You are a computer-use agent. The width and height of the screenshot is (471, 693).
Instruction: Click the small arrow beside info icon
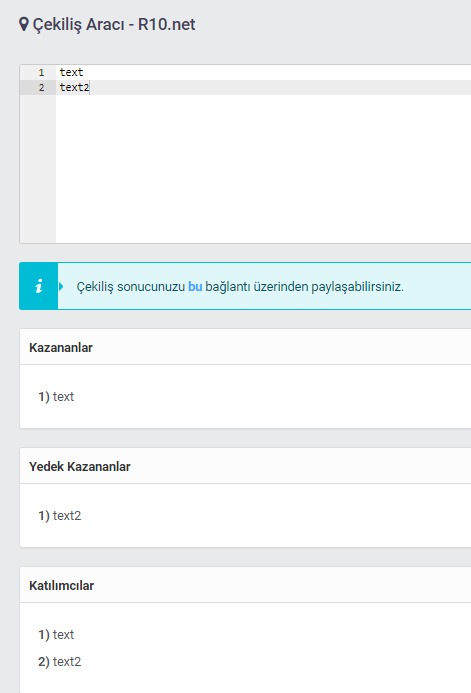tap(61, 286)
